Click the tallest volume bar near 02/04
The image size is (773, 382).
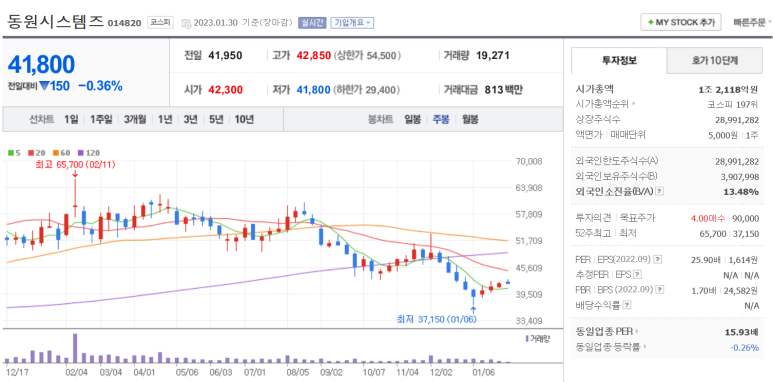pos(75,348)
